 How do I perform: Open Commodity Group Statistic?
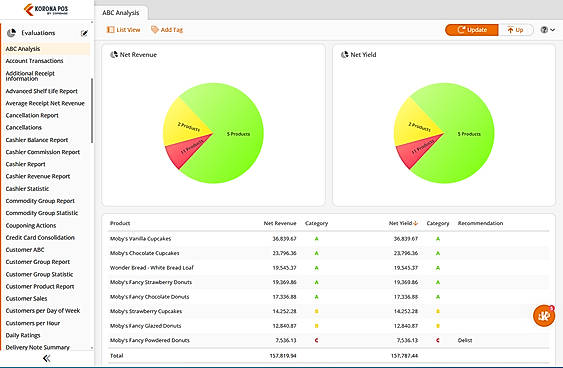click(x=42, y=213)
